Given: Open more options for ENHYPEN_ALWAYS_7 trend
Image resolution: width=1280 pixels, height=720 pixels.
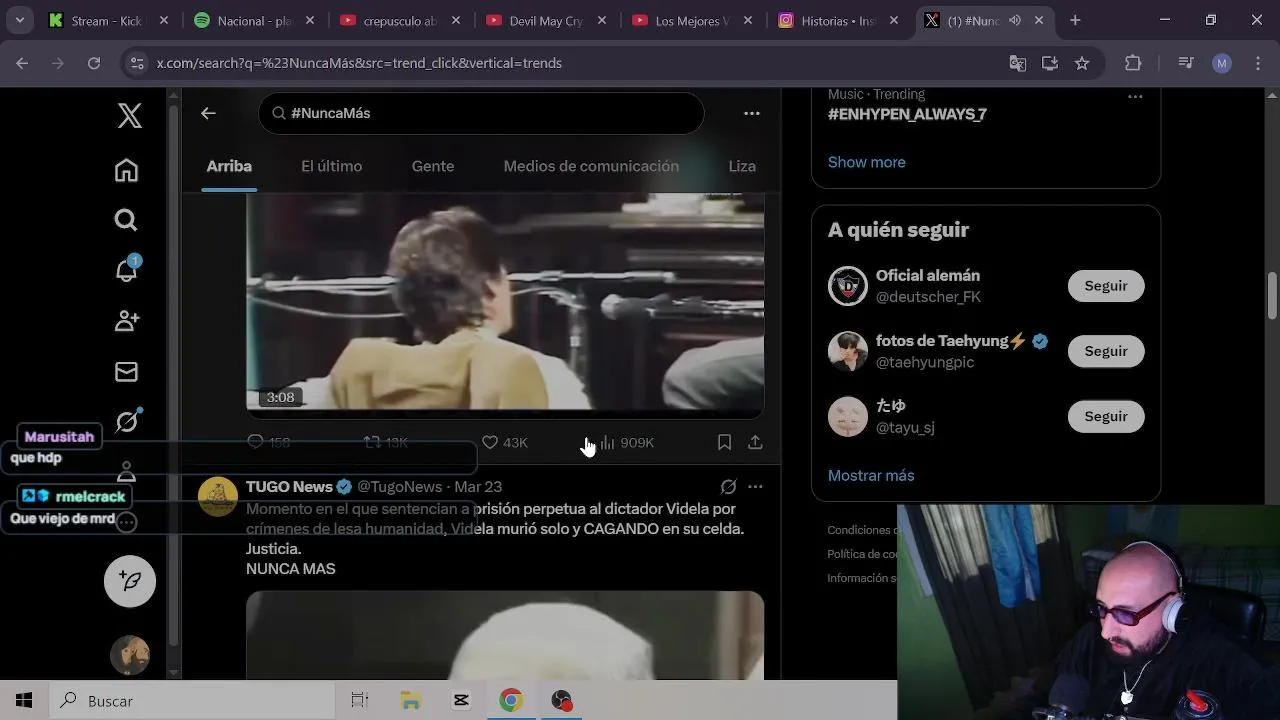Looking at the screenshot, I should click(x=1135, y=97).
